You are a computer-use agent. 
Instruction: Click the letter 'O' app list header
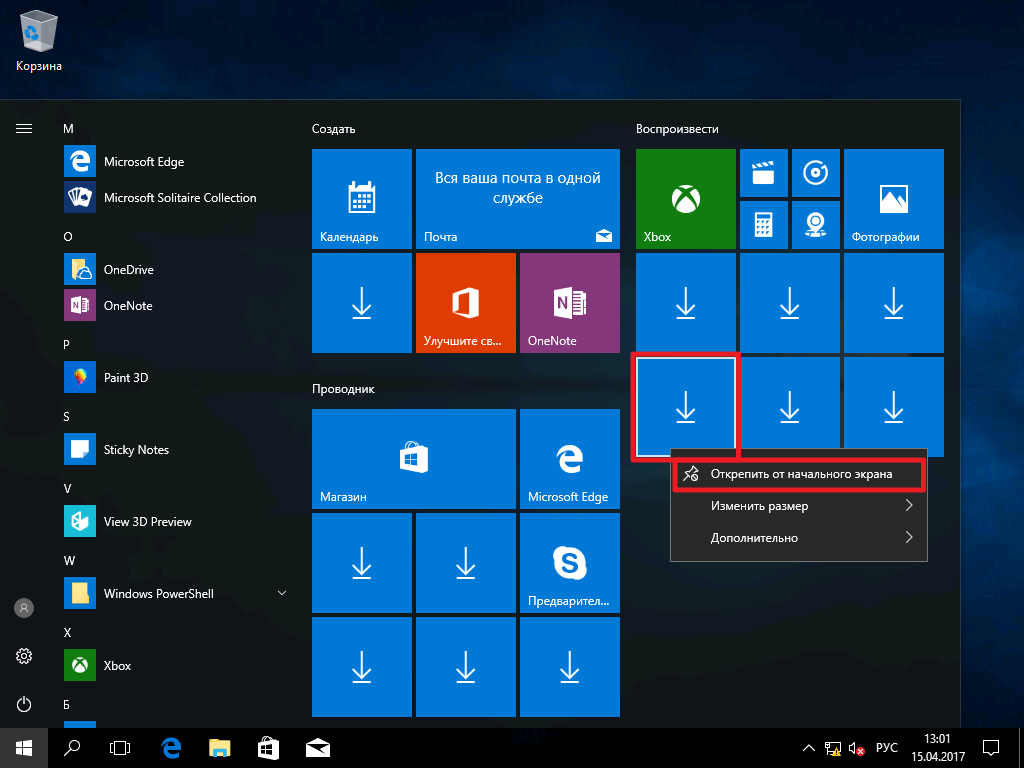point(68,236)
